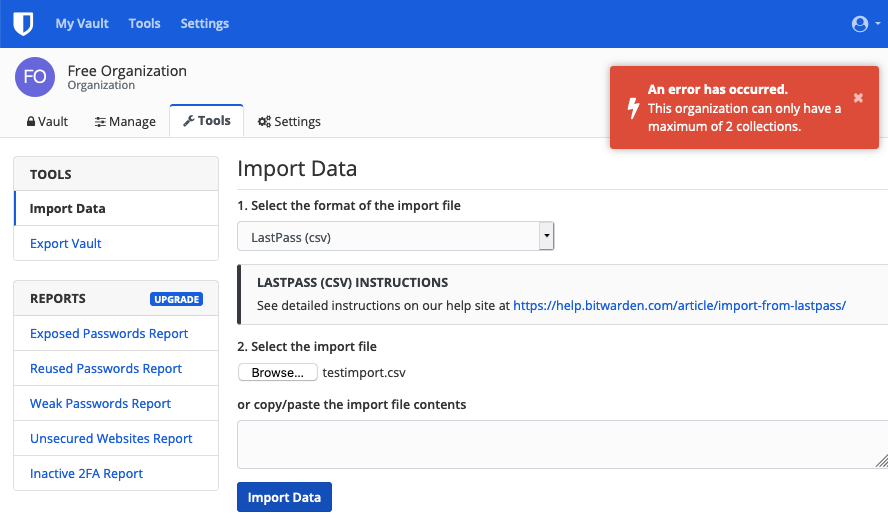
Task: Click the FO organization avatar
Action: click(x=35, y=78)
